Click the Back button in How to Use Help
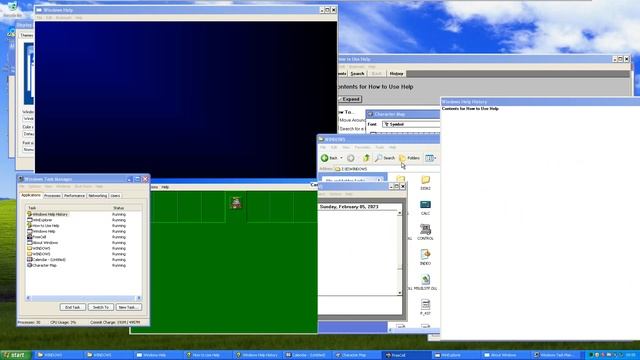This screenshot has height=360, width=640. pos(376,73)
